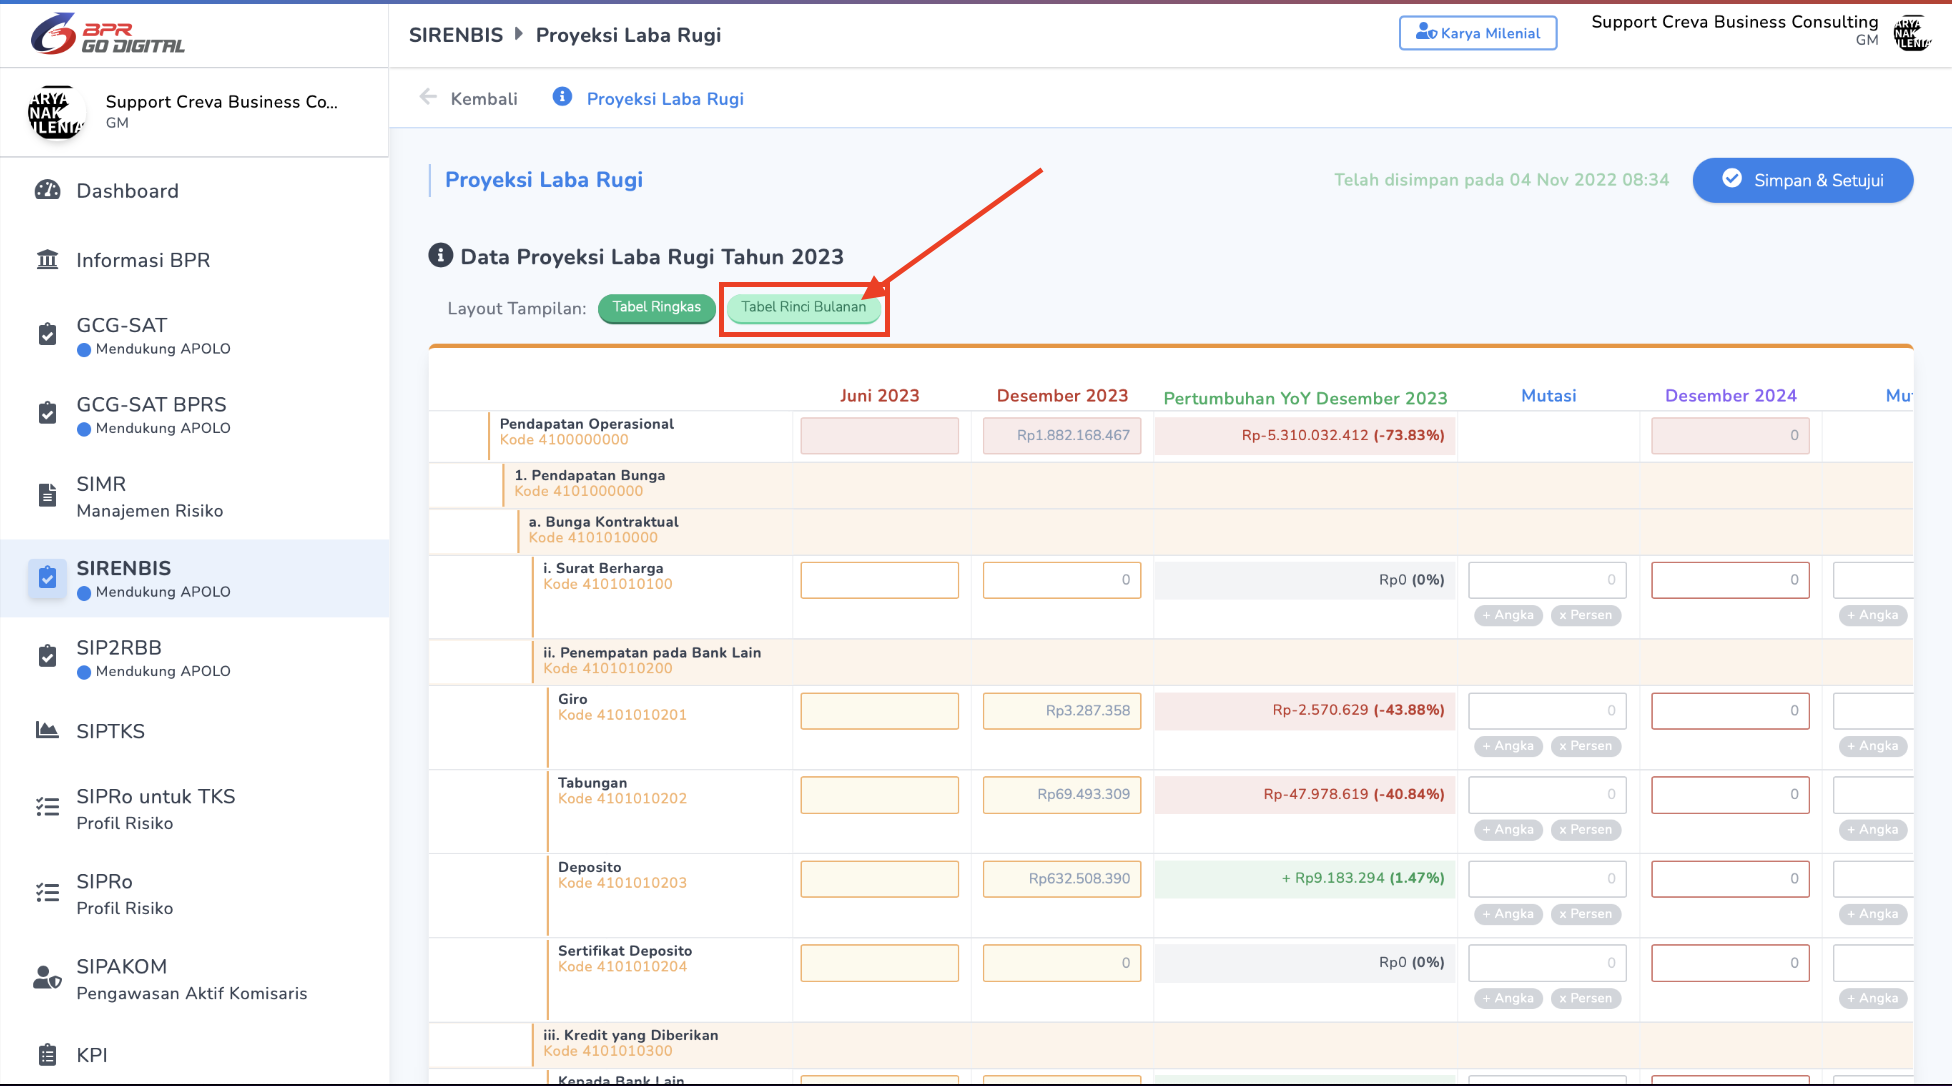This screenshot has height=1086, width=1952.
Task: Click + Angka under Tabungan Mutasi
Action: (1509, 830)
